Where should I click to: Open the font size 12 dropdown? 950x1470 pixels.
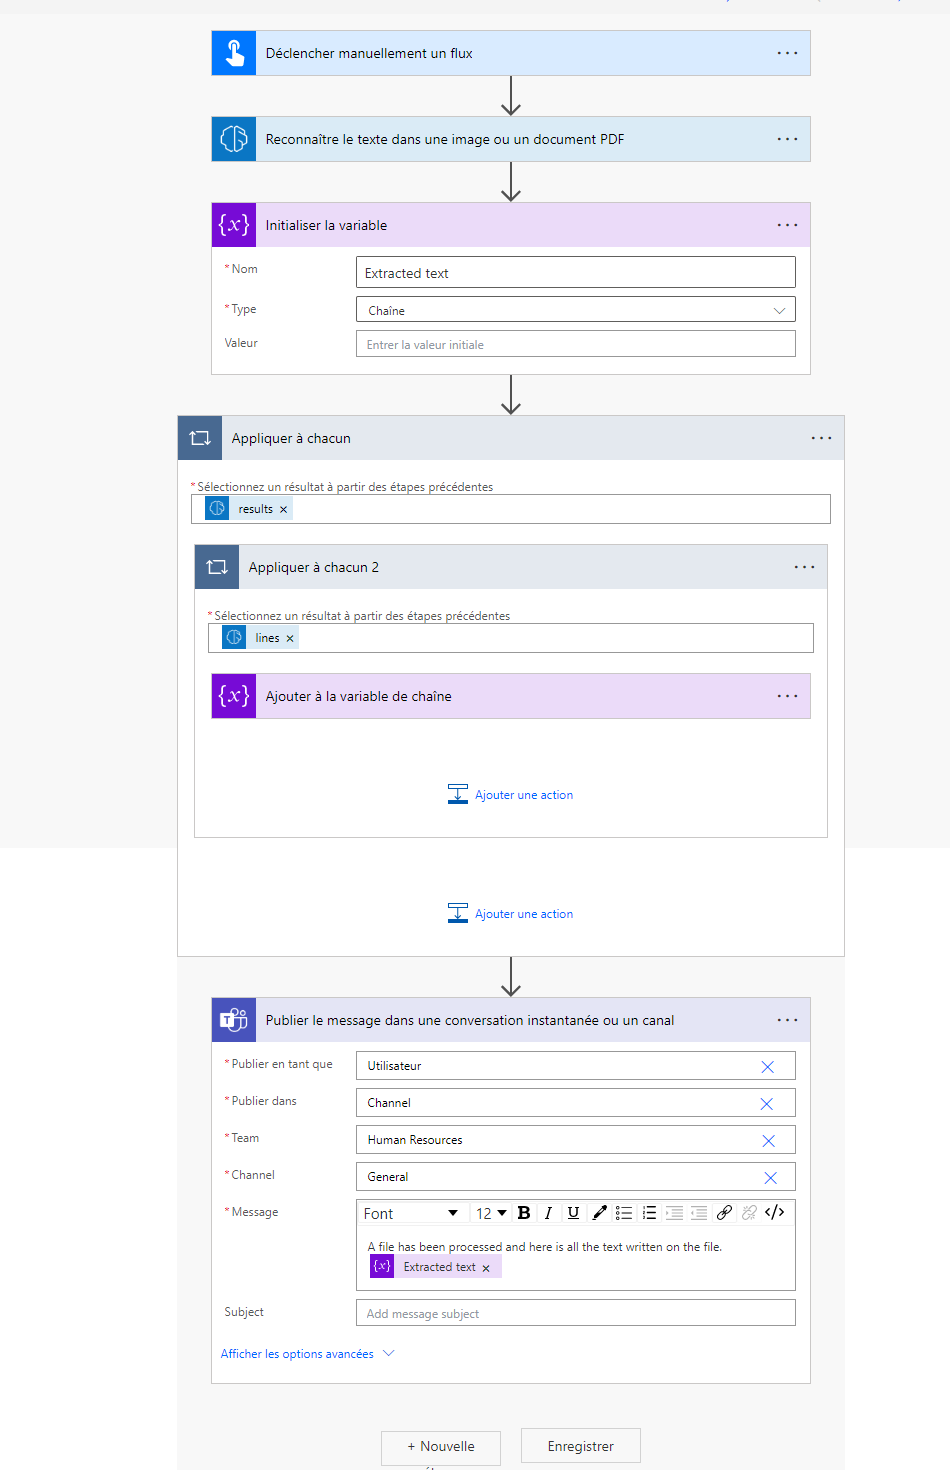tap(491, 1213)
